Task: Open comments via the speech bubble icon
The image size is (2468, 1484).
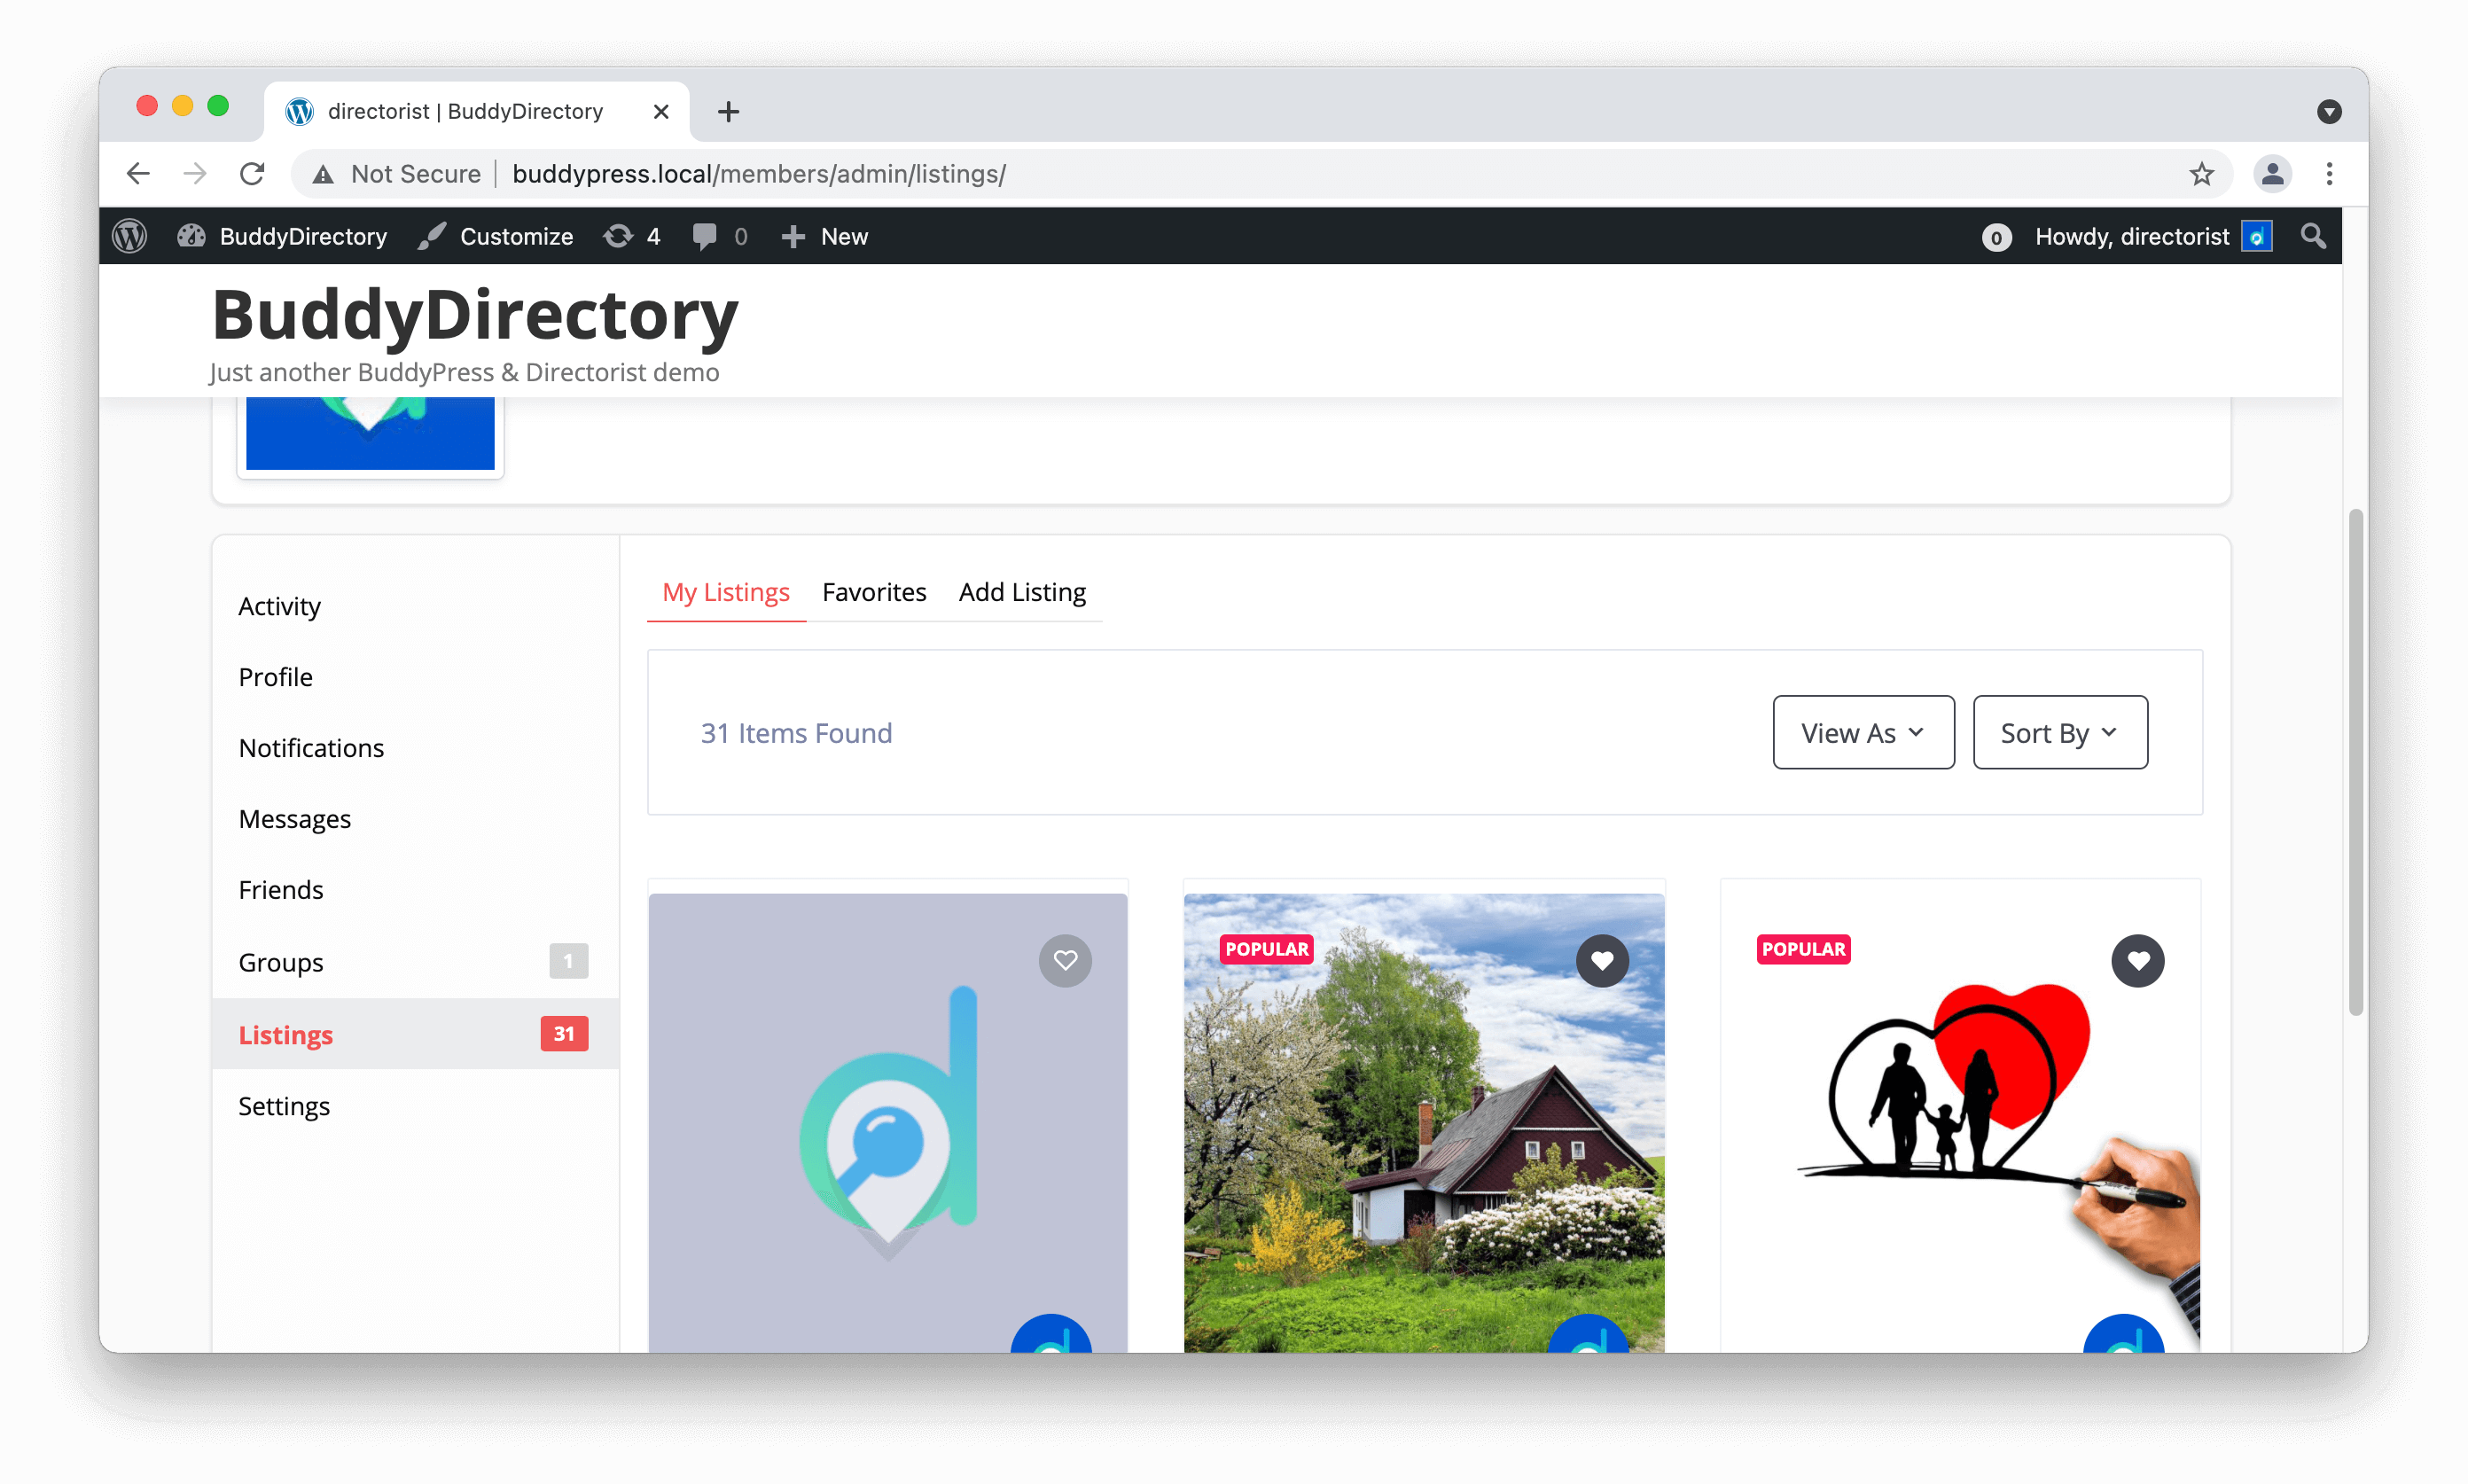Action: click(x=705, y=236)
